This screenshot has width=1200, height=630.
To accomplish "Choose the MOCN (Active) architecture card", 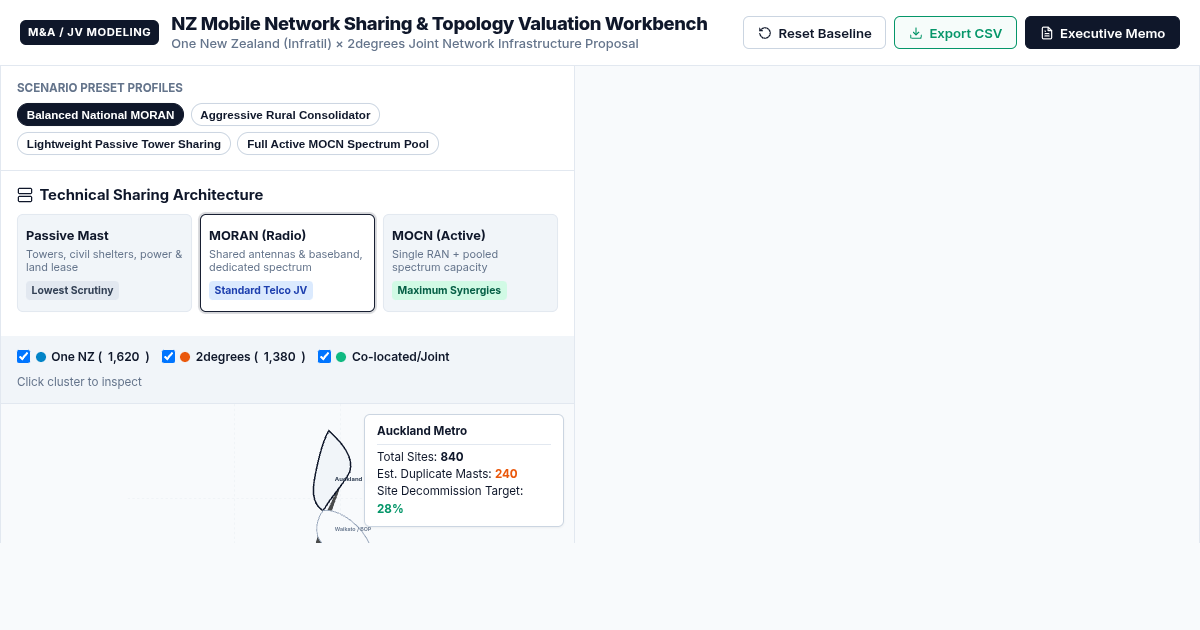I will point(470,263).
